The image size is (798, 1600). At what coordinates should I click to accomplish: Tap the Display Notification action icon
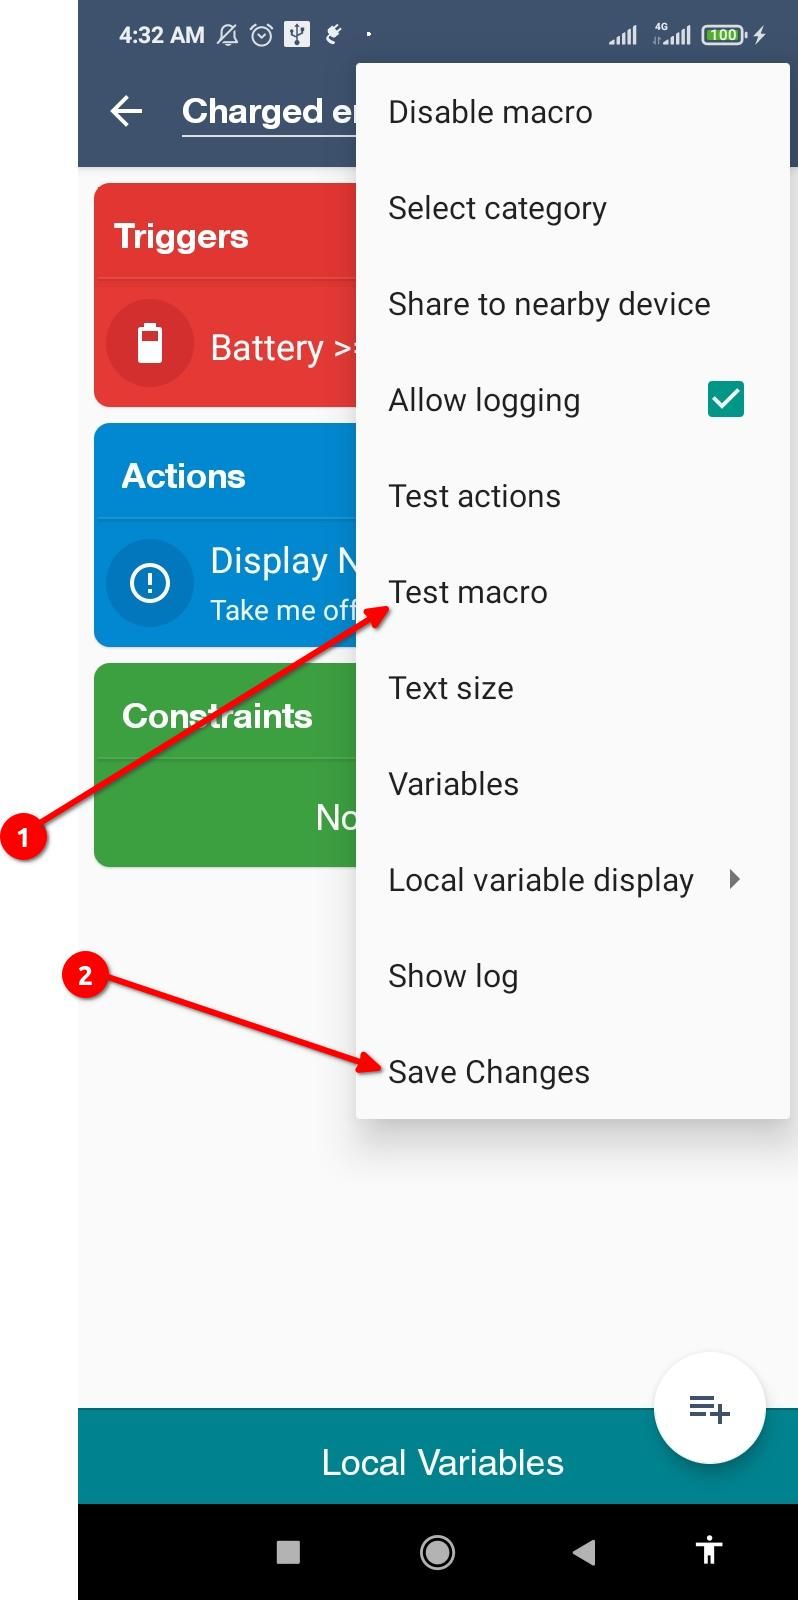[150, 583]
